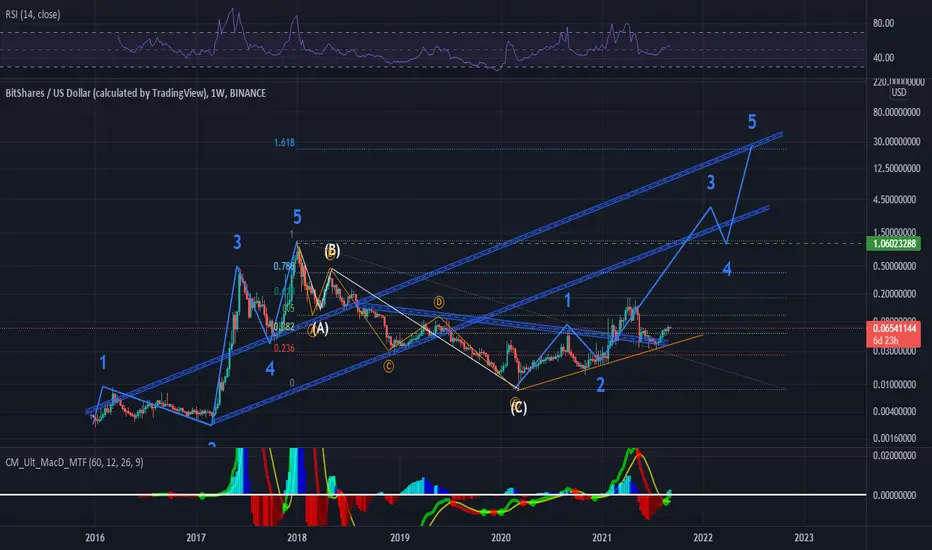Click the 0.02000000 value on MACD axis
This screenshot has width=932, height=550.
pos(894,455)
